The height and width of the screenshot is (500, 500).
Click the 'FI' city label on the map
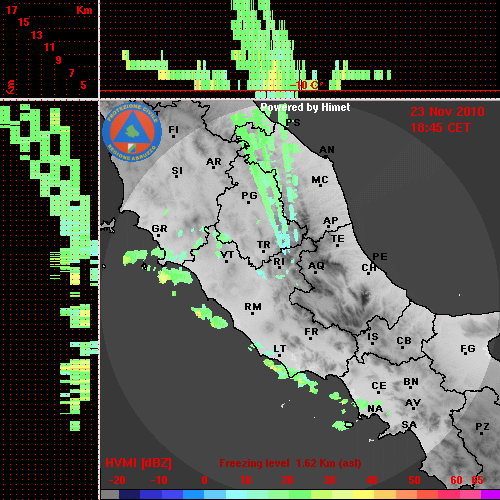pyautogui.click(x=173, y=129)
